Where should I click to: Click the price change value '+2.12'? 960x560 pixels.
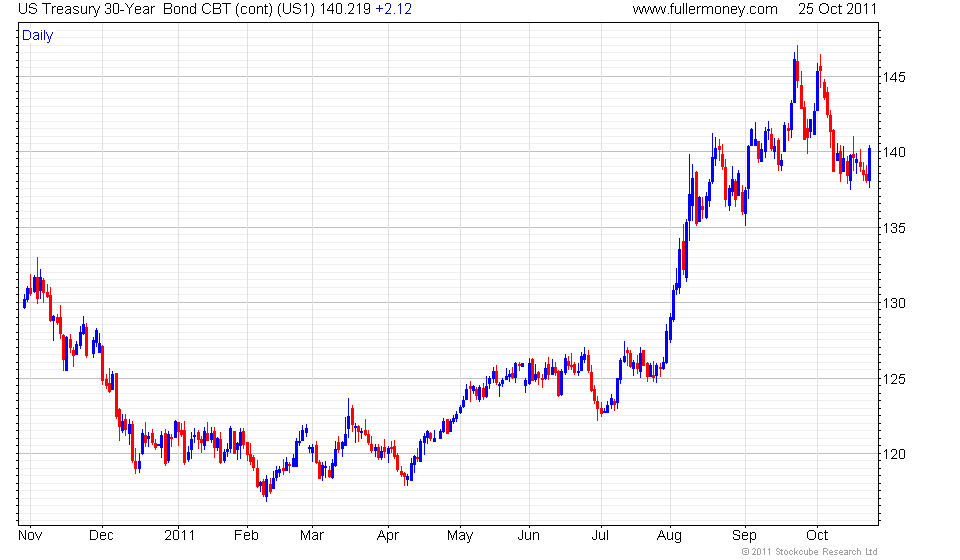coord(394,9)
